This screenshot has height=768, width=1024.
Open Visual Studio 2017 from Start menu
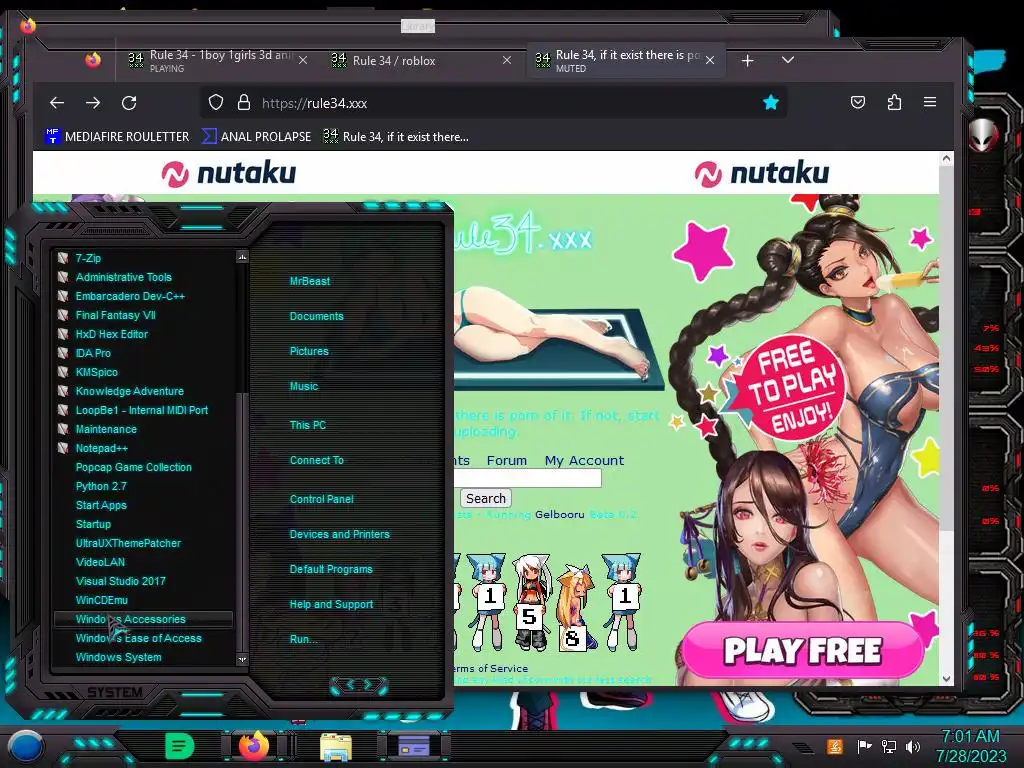pyautogui.click(x=120, y=581)
